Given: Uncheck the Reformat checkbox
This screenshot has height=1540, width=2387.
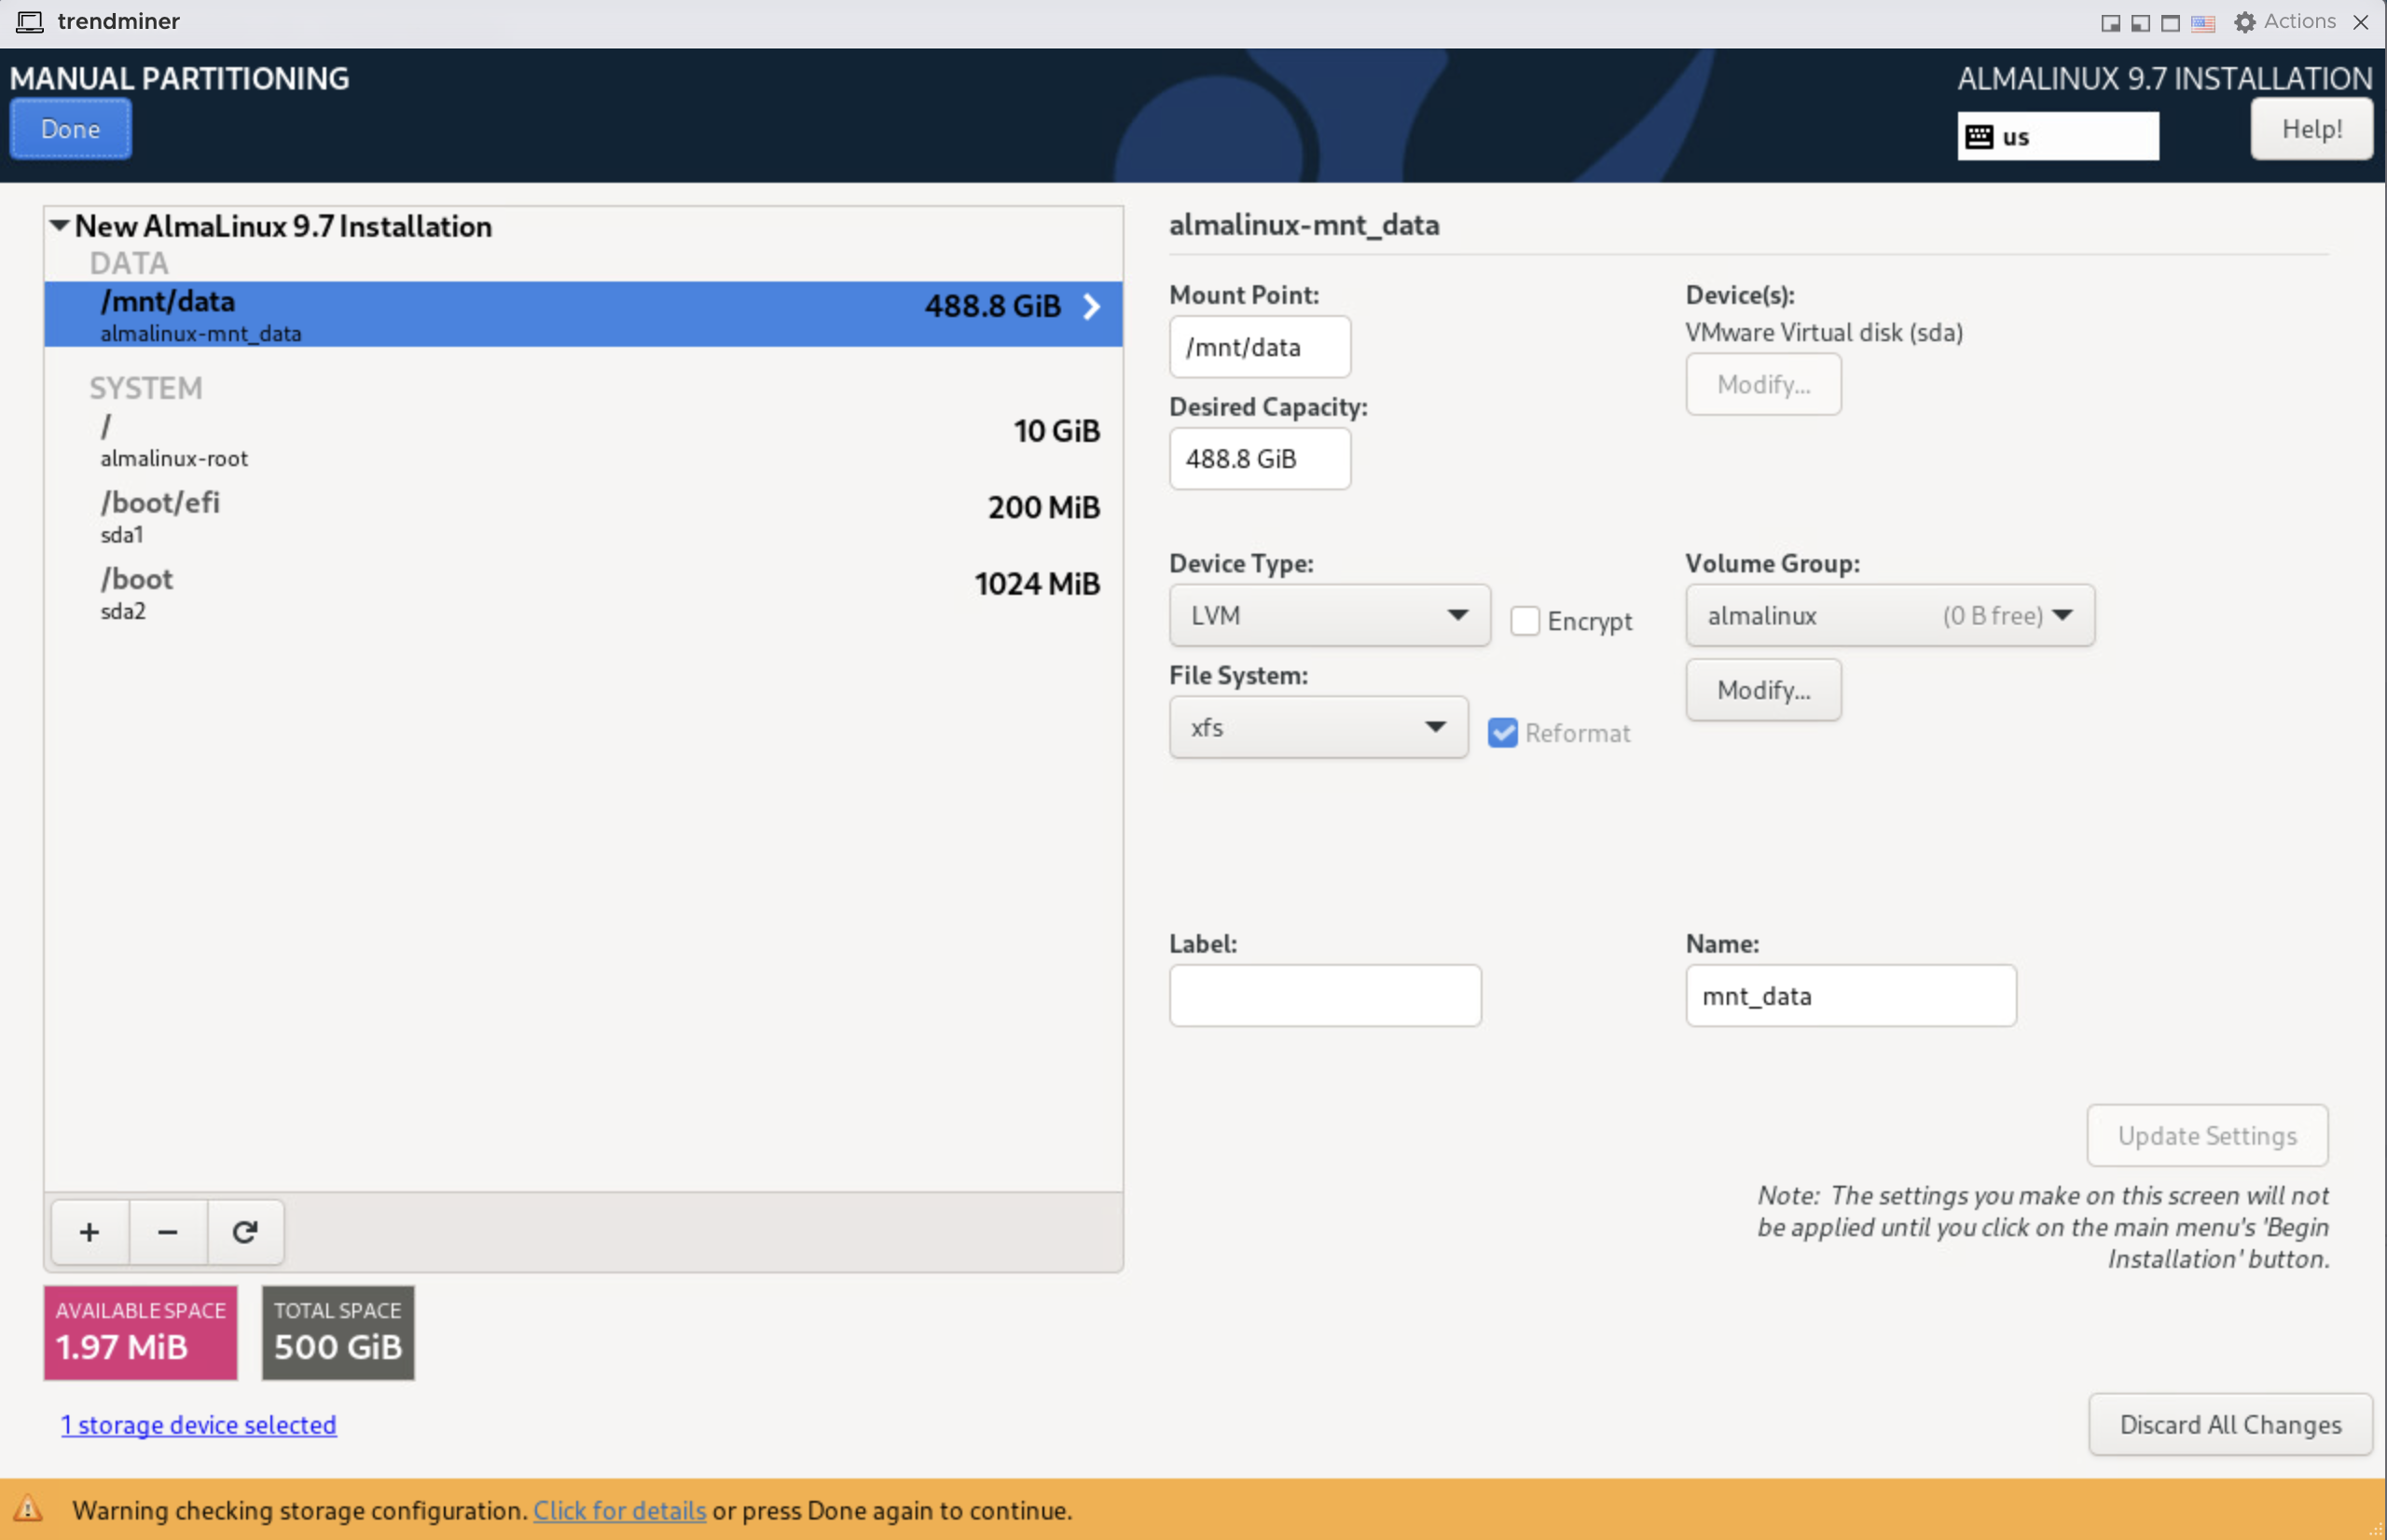Looking at the screenshot, I should click(1504, 733).
